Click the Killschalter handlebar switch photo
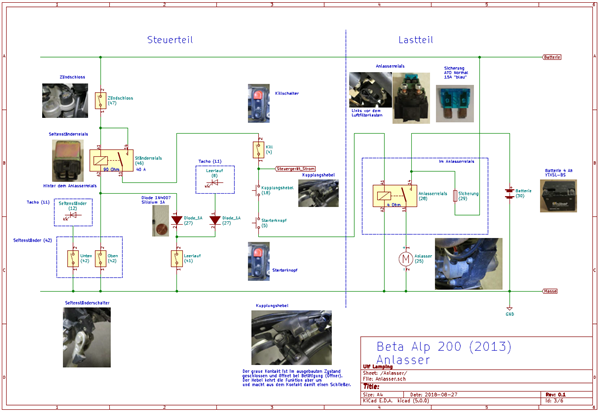Viewport: 600px width, 412px height. (x=259, y=103)
